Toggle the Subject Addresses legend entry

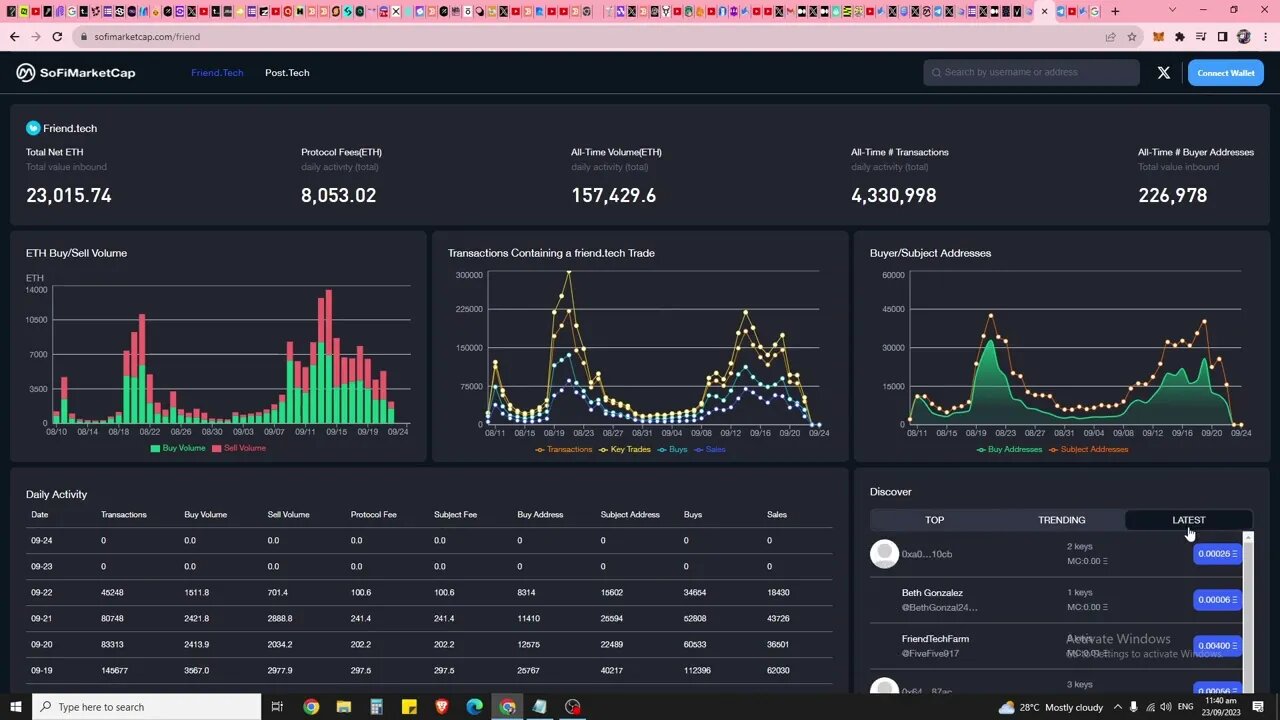coord(1088,449)
